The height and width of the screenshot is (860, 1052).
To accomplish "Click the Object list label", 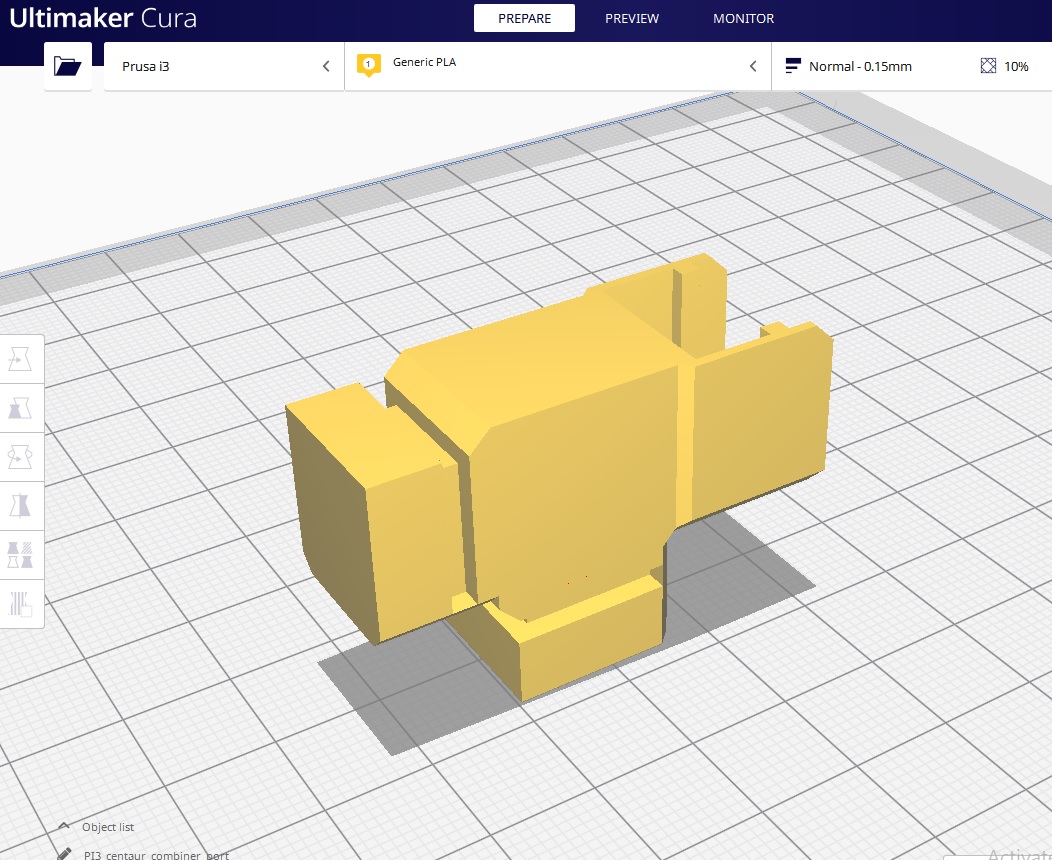I will pyautogui.click(x=108, y=827).
